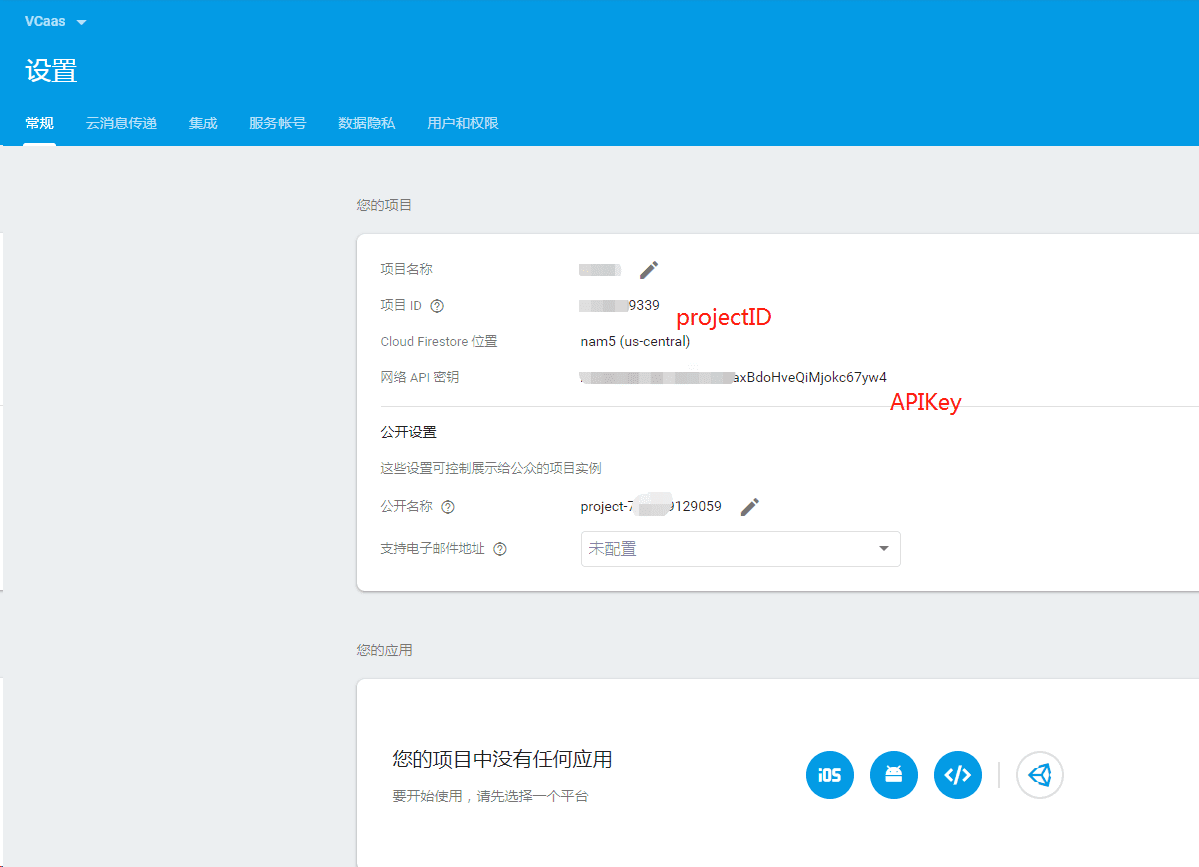Add a Unity app to the project
This screenshot has height=867, width=1199.
[1039, 775]
